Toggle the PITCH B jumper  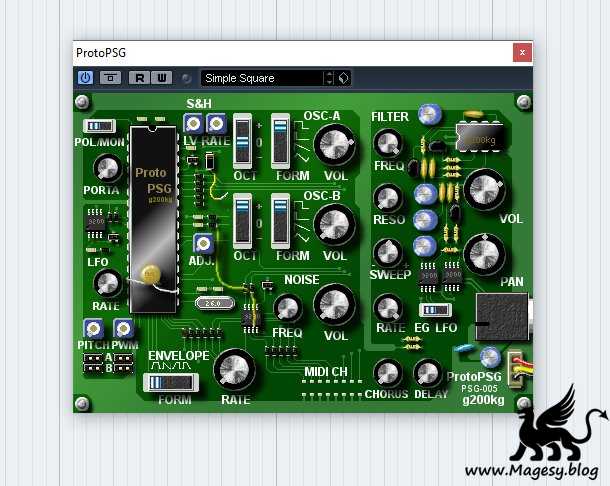(93, 368)
